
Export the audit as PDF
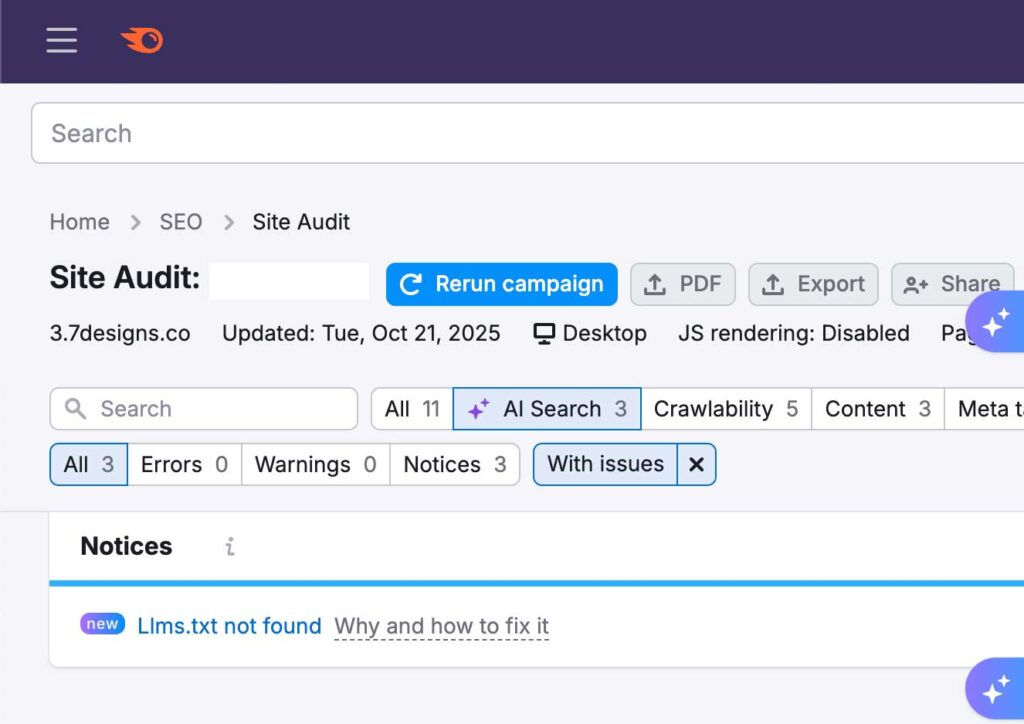coord(683,284)
